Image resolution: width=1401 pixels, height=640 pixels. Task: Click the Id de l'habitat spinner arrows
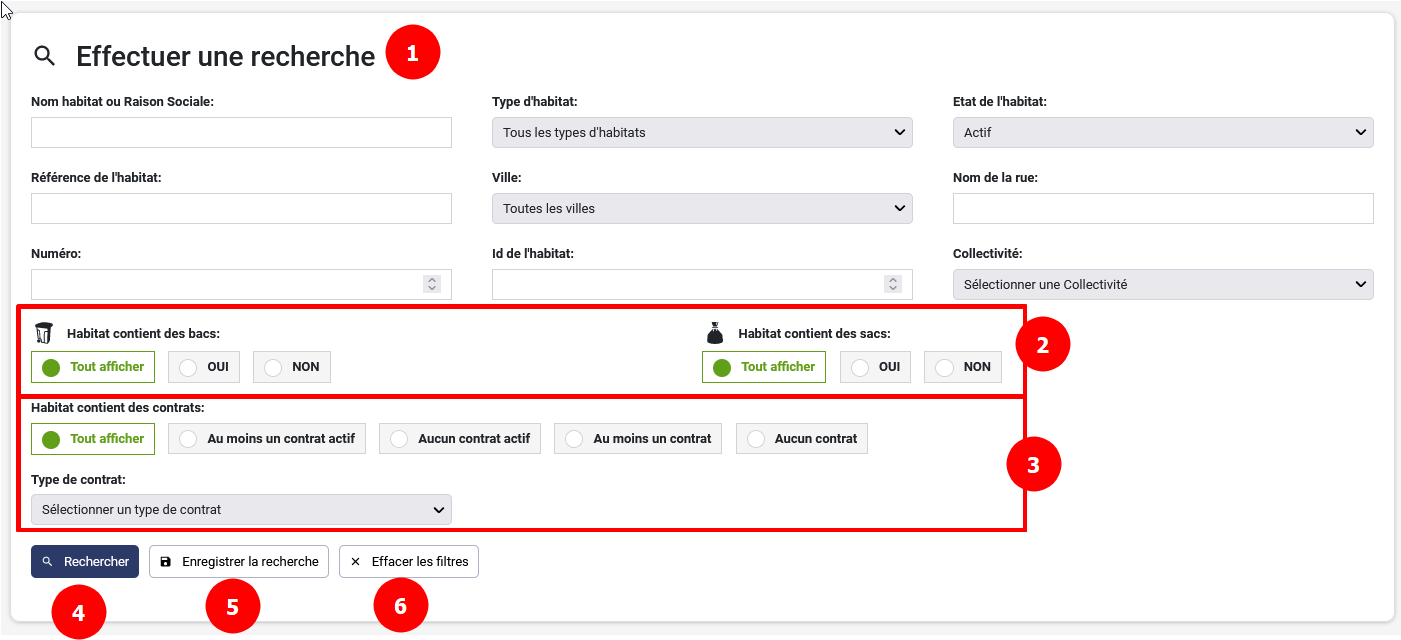893,284
